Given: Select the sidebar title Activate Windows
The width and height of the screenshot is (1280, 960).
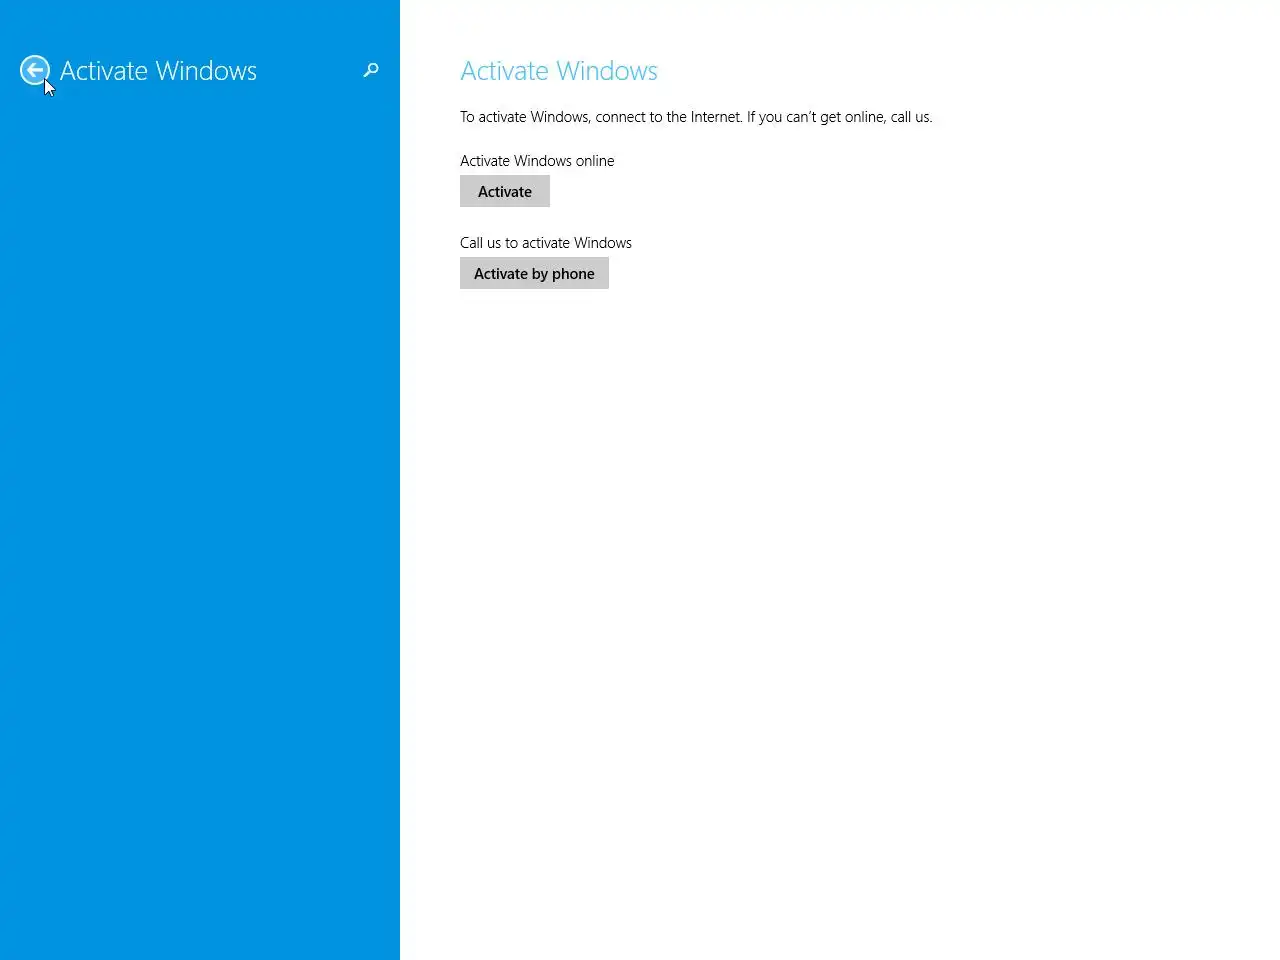Looking at the screenshot, I should (158, 71).
